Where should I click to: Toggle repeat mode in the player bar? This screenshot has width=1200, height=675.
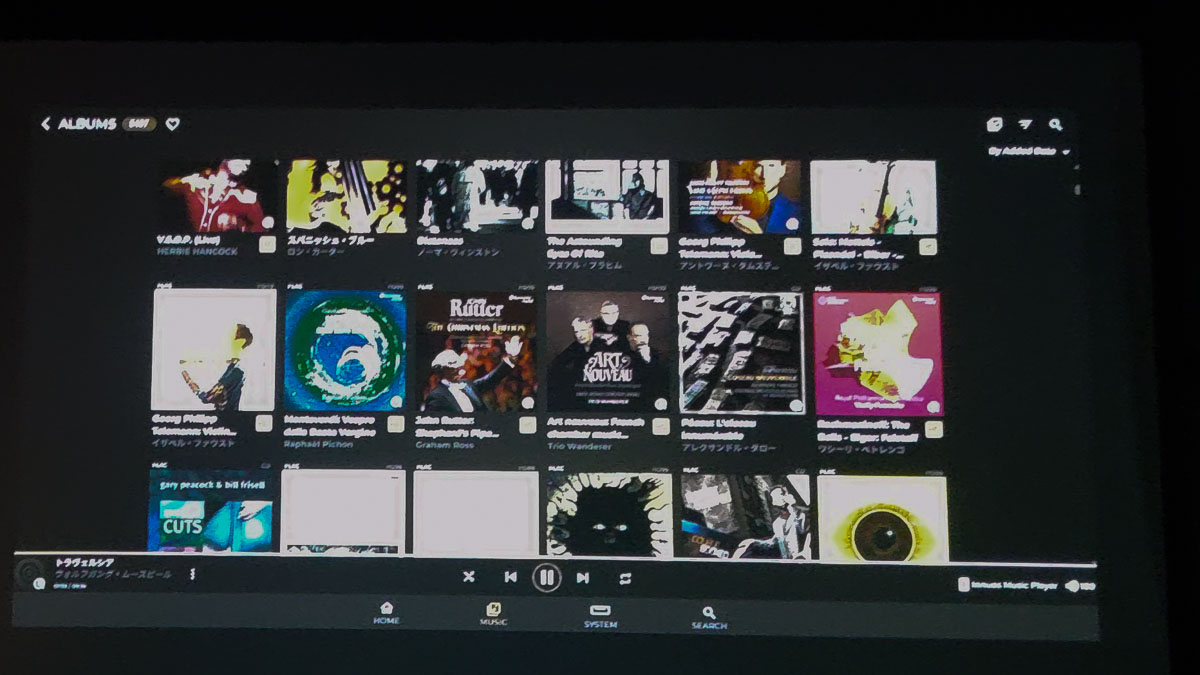tap(625, 578)
